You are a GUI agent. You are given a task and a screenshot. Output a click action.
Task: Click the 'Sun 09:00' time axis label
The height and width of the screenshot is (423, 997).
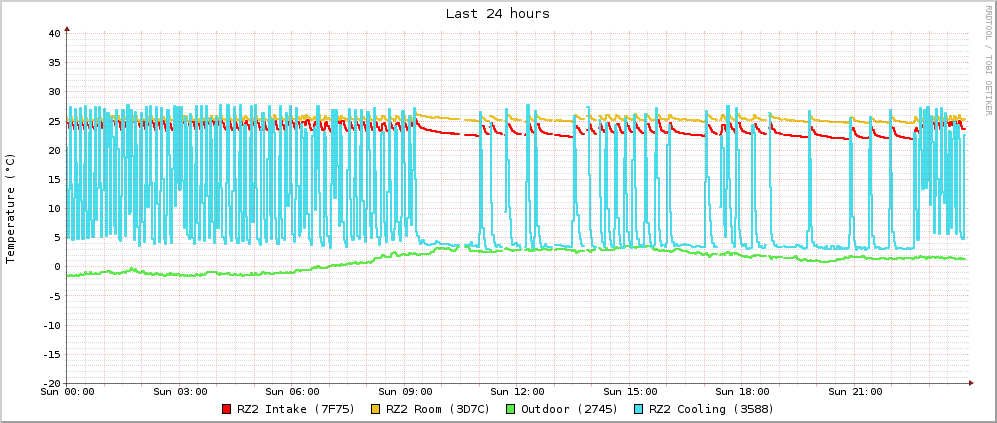pyautogui.click(x=405, y=391)
